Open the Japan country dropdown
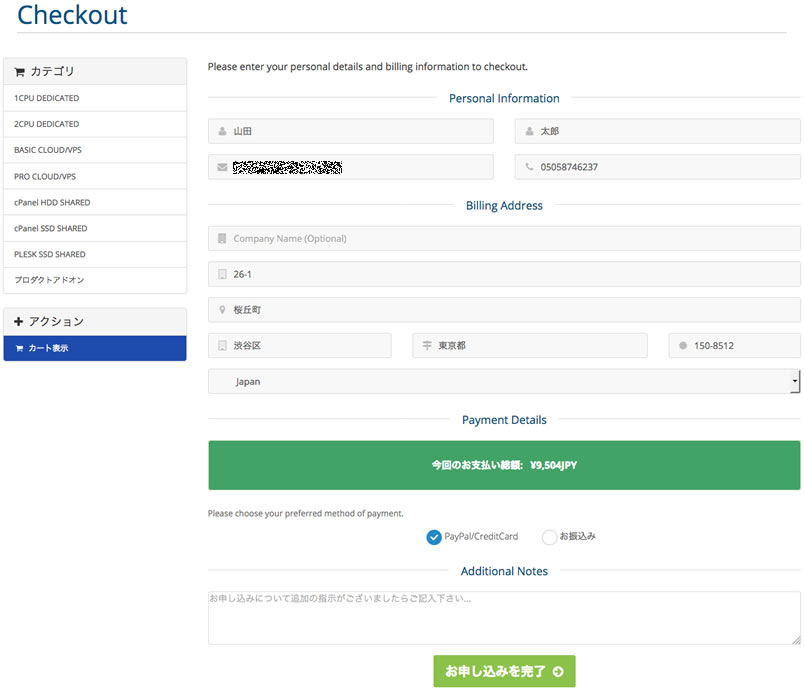Screen dimensions: 804x691 (500, 381)
